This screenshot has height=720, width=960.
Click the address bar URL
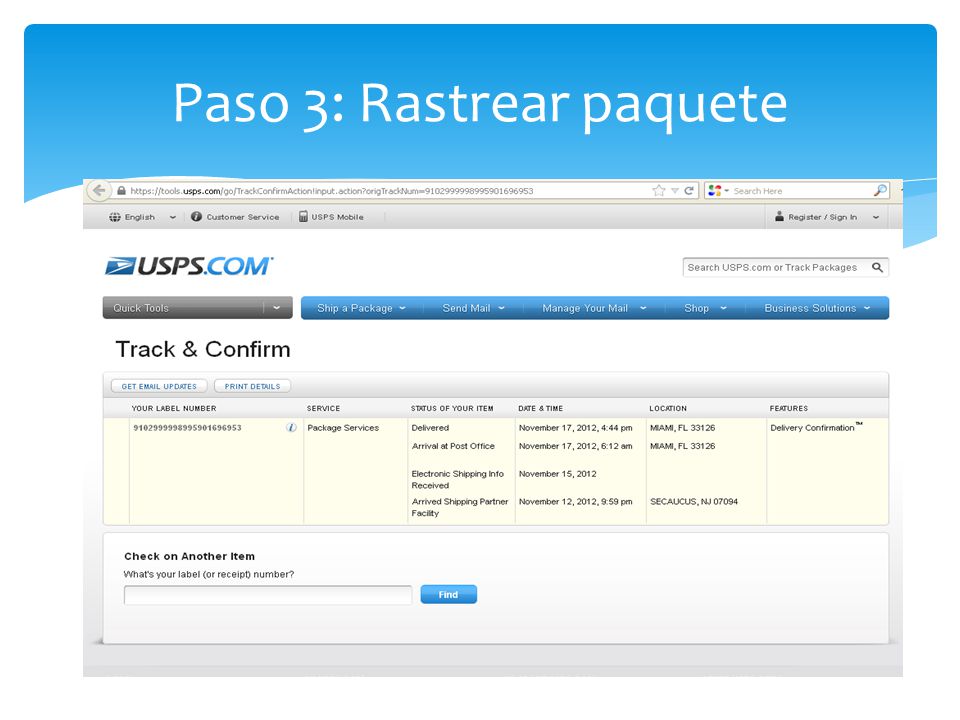click(x=331, y=191)
